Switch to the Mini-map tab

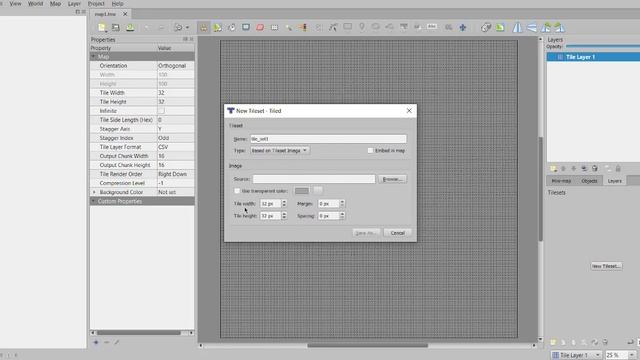pyautogui.click(x=561, y=181)
